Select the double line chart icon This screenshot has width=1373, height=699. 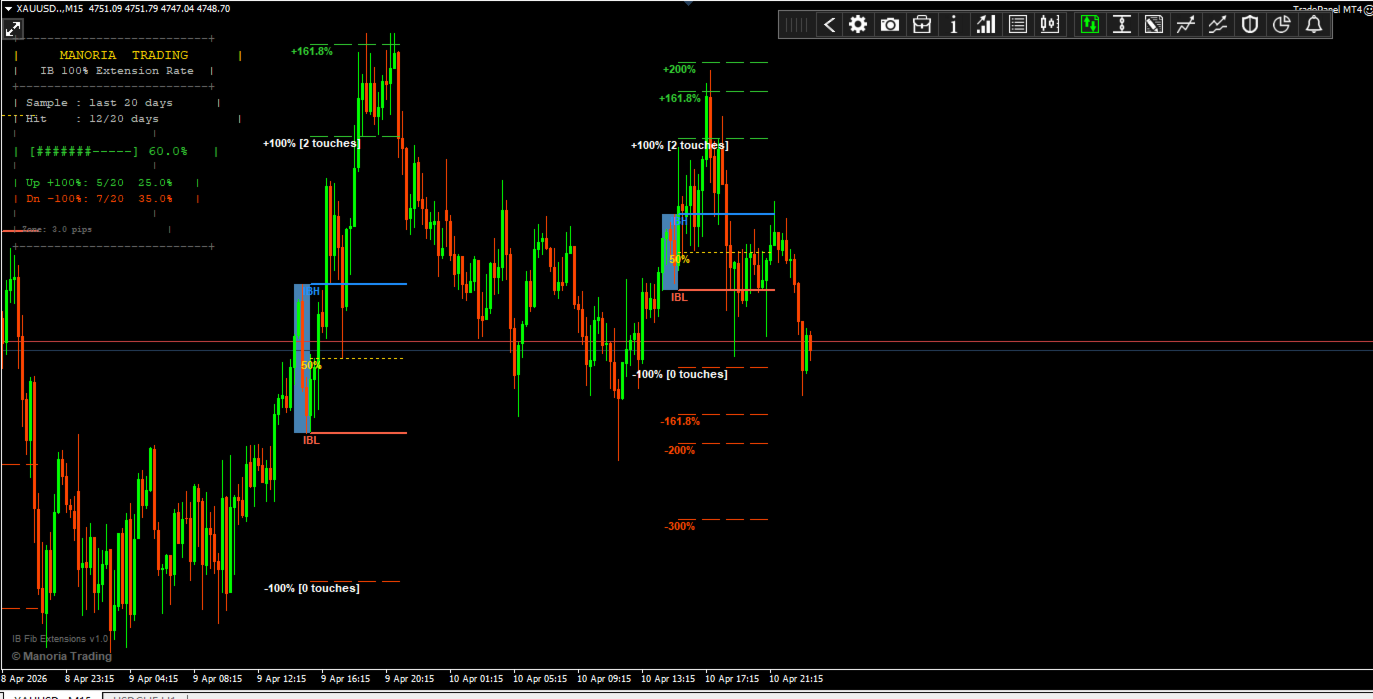[x=1218, y=25]
